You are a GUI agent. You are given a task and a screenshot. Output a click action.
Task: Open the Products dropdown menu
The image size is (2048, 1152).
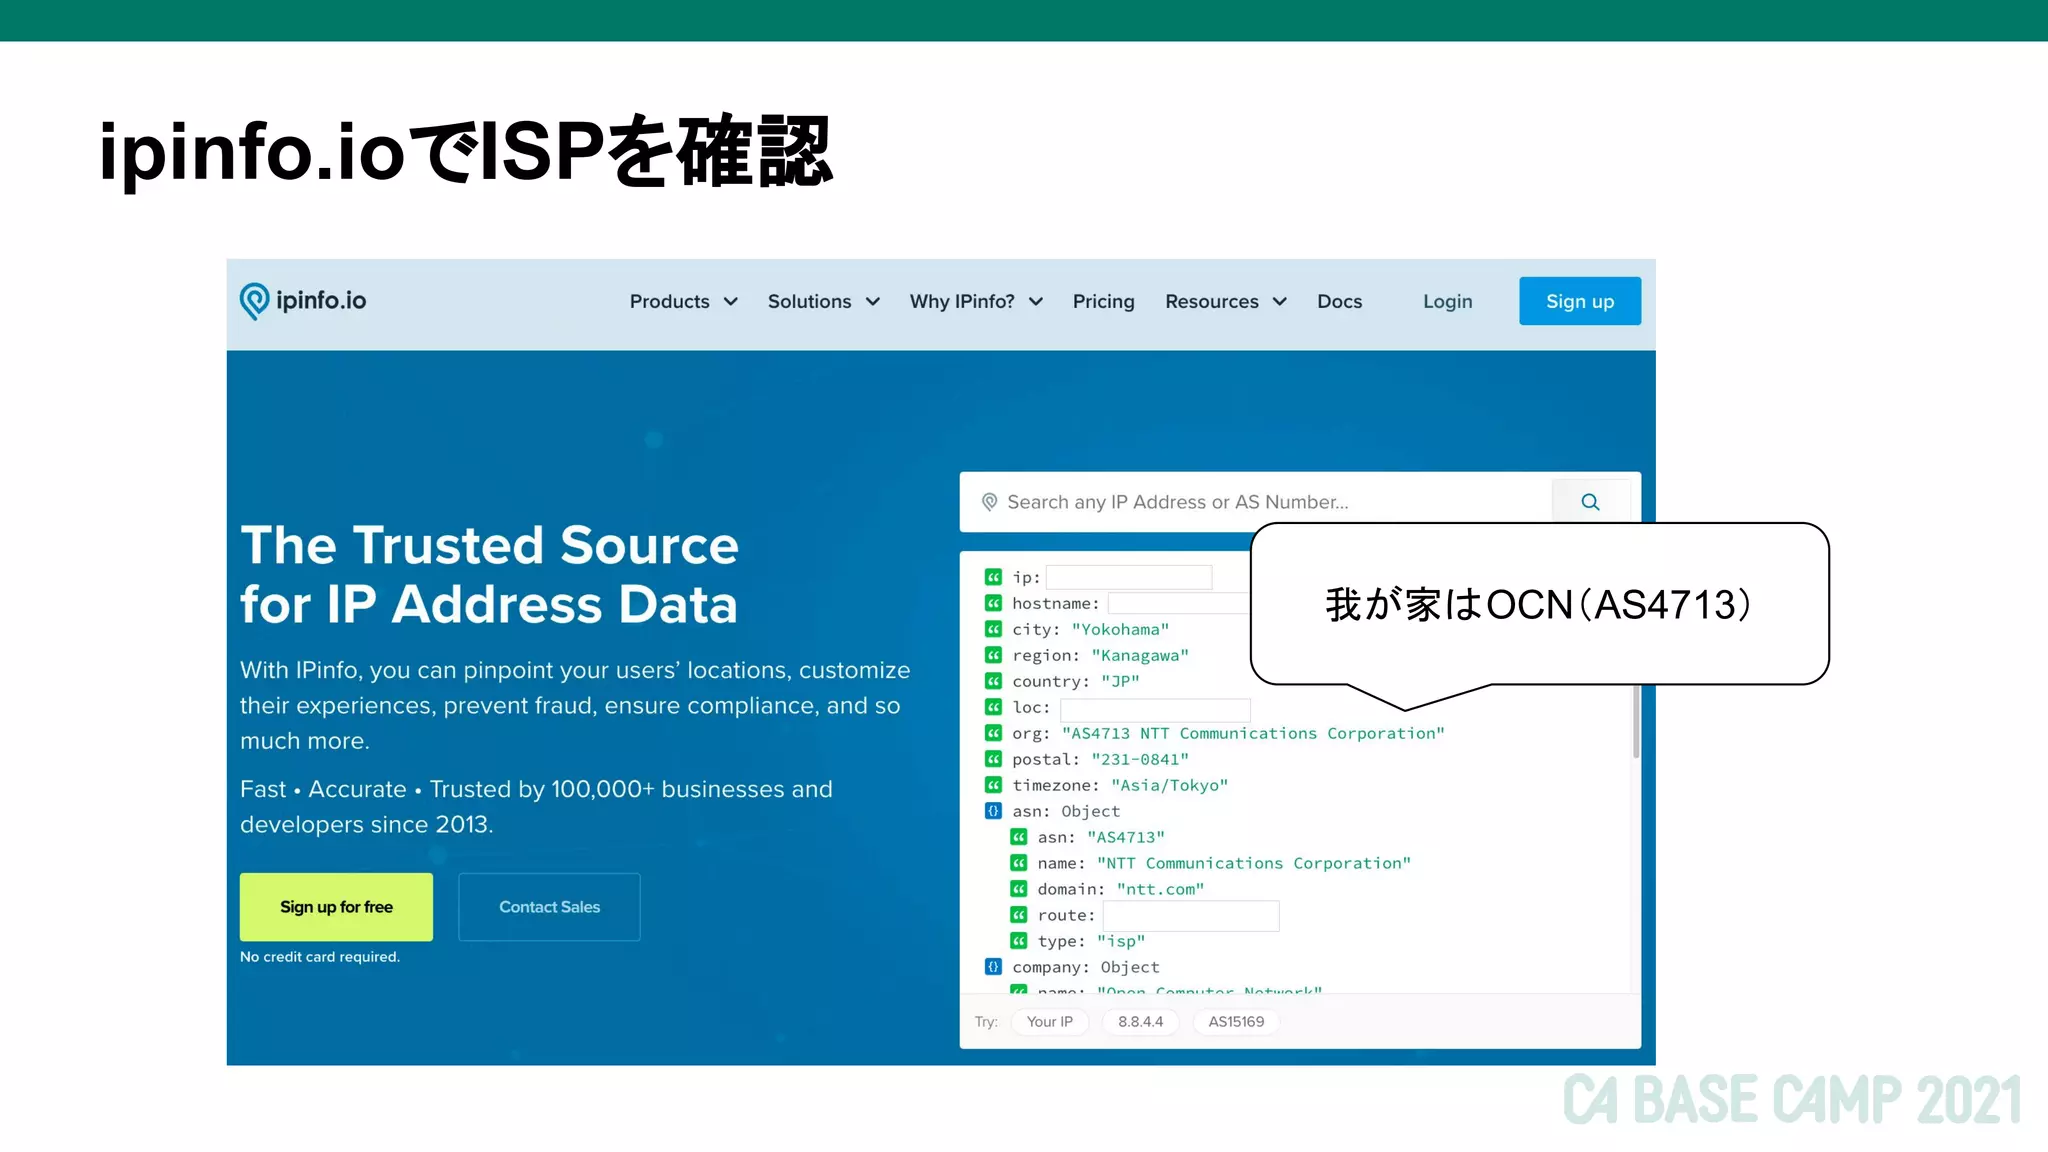(684, 301)
